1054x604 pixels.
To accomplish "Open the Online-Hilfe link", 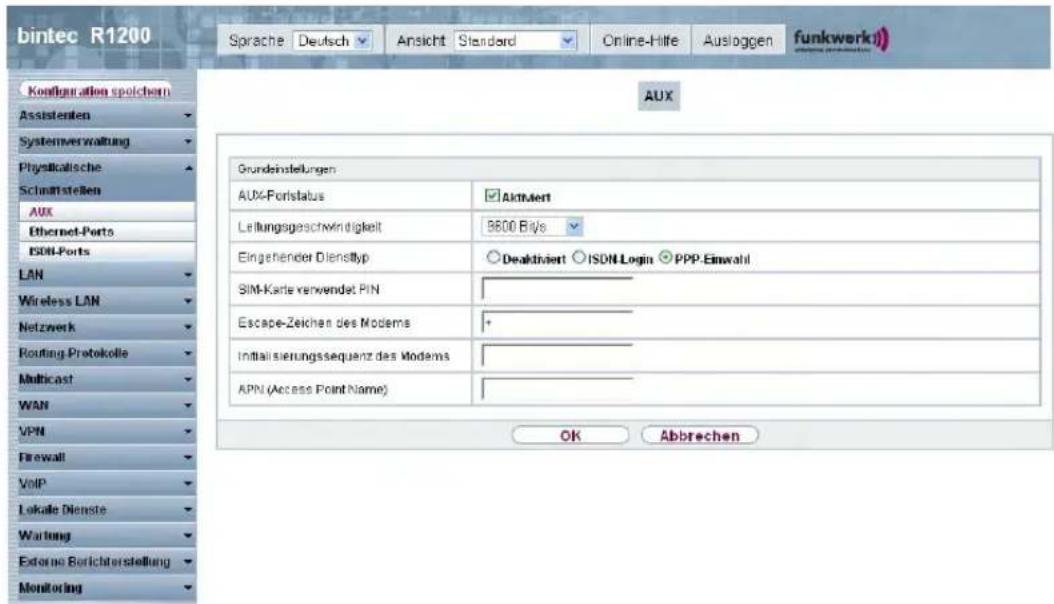I will pos(640,41).
